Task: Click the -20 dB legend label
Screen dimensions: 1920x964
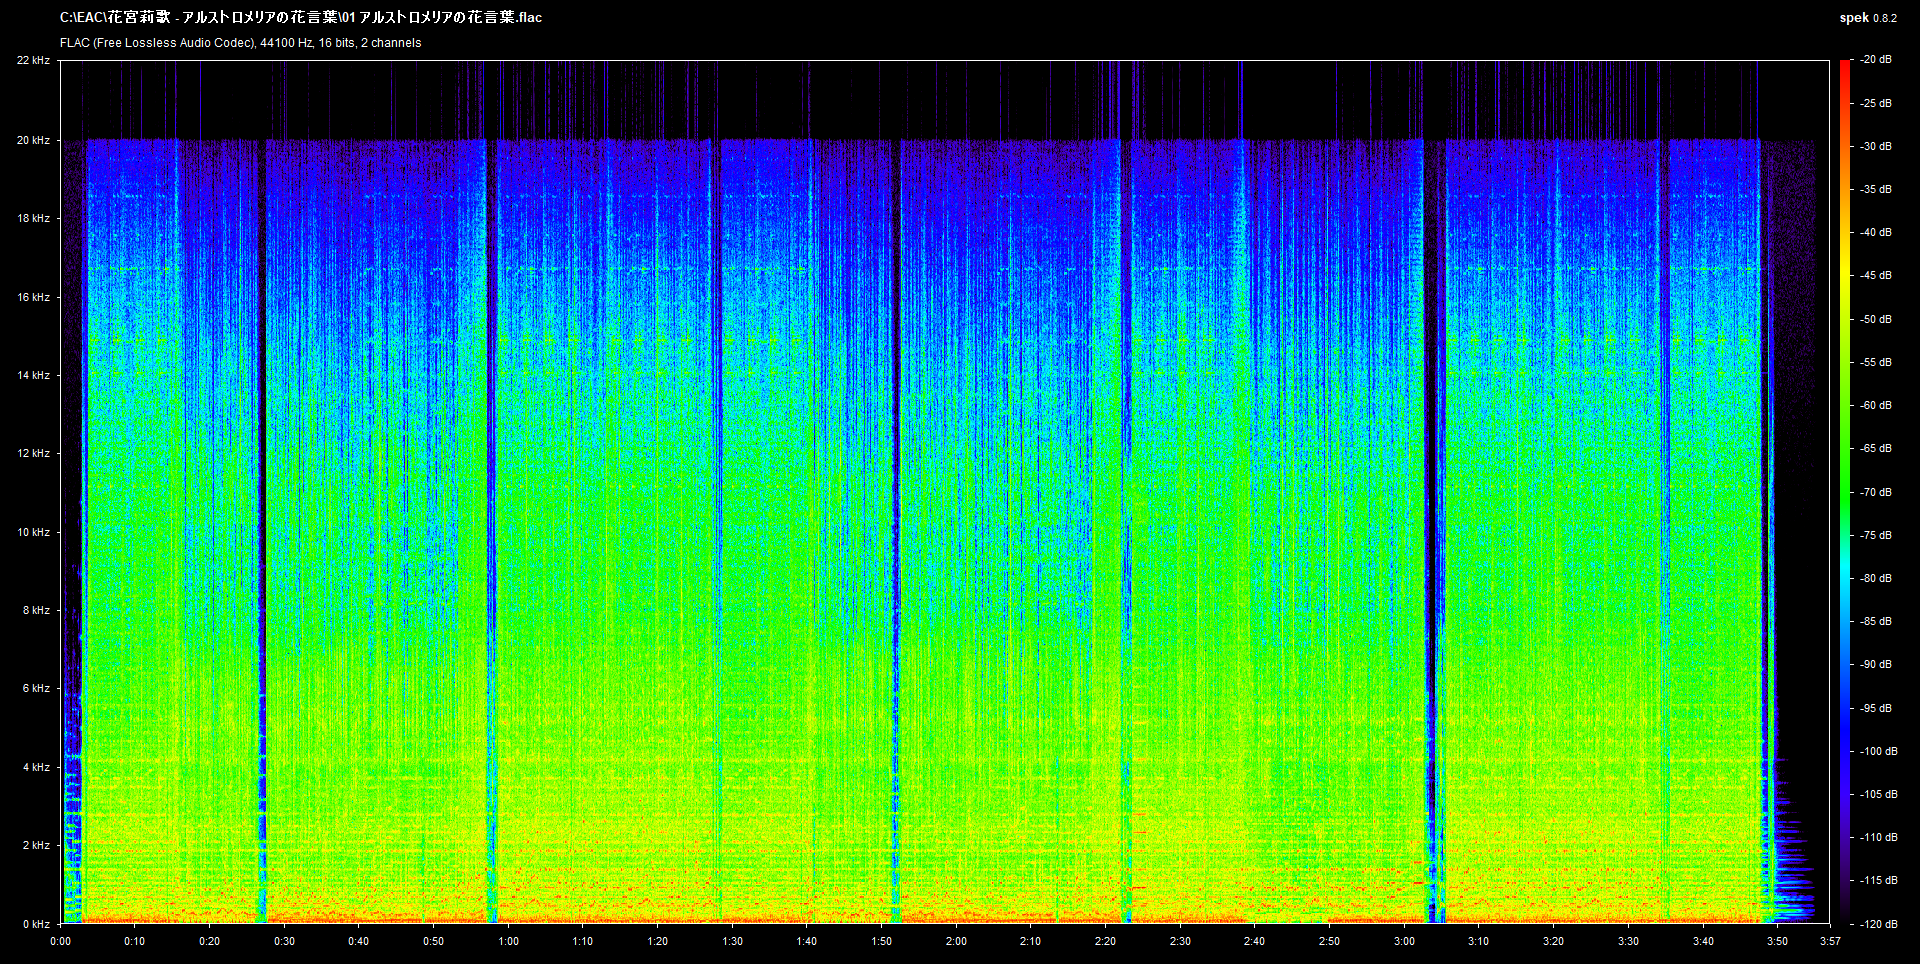Action: [x=1875, y=60]
